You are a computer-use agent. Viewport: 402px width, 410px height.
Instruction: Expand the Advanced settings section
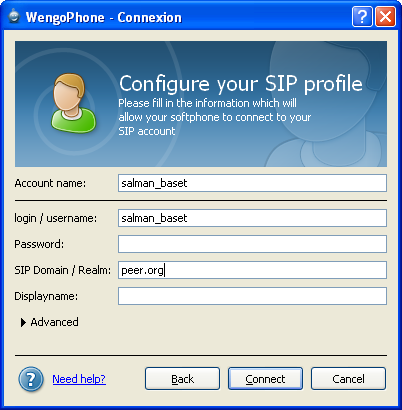pyautogui.click(x=50, y=322)
